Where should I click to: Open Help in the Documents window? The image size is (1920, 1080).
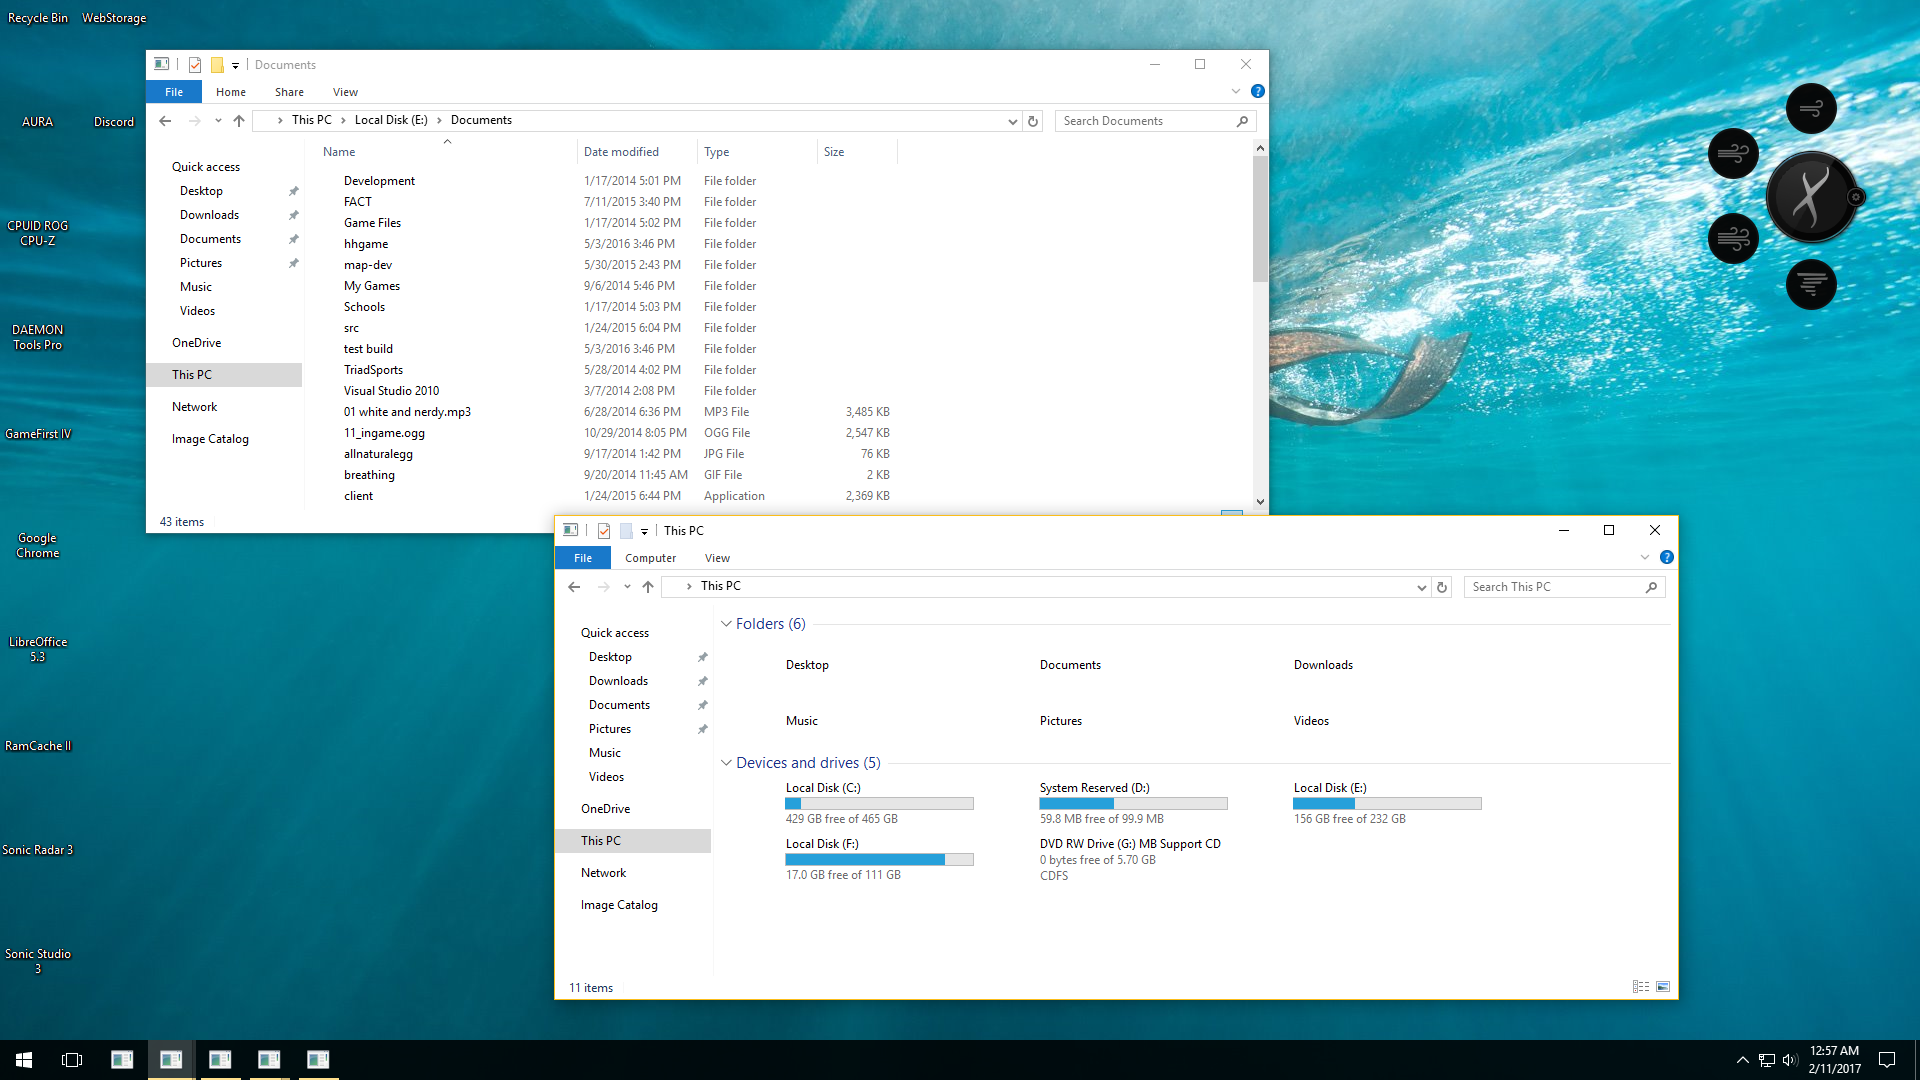pos(1258,91)
